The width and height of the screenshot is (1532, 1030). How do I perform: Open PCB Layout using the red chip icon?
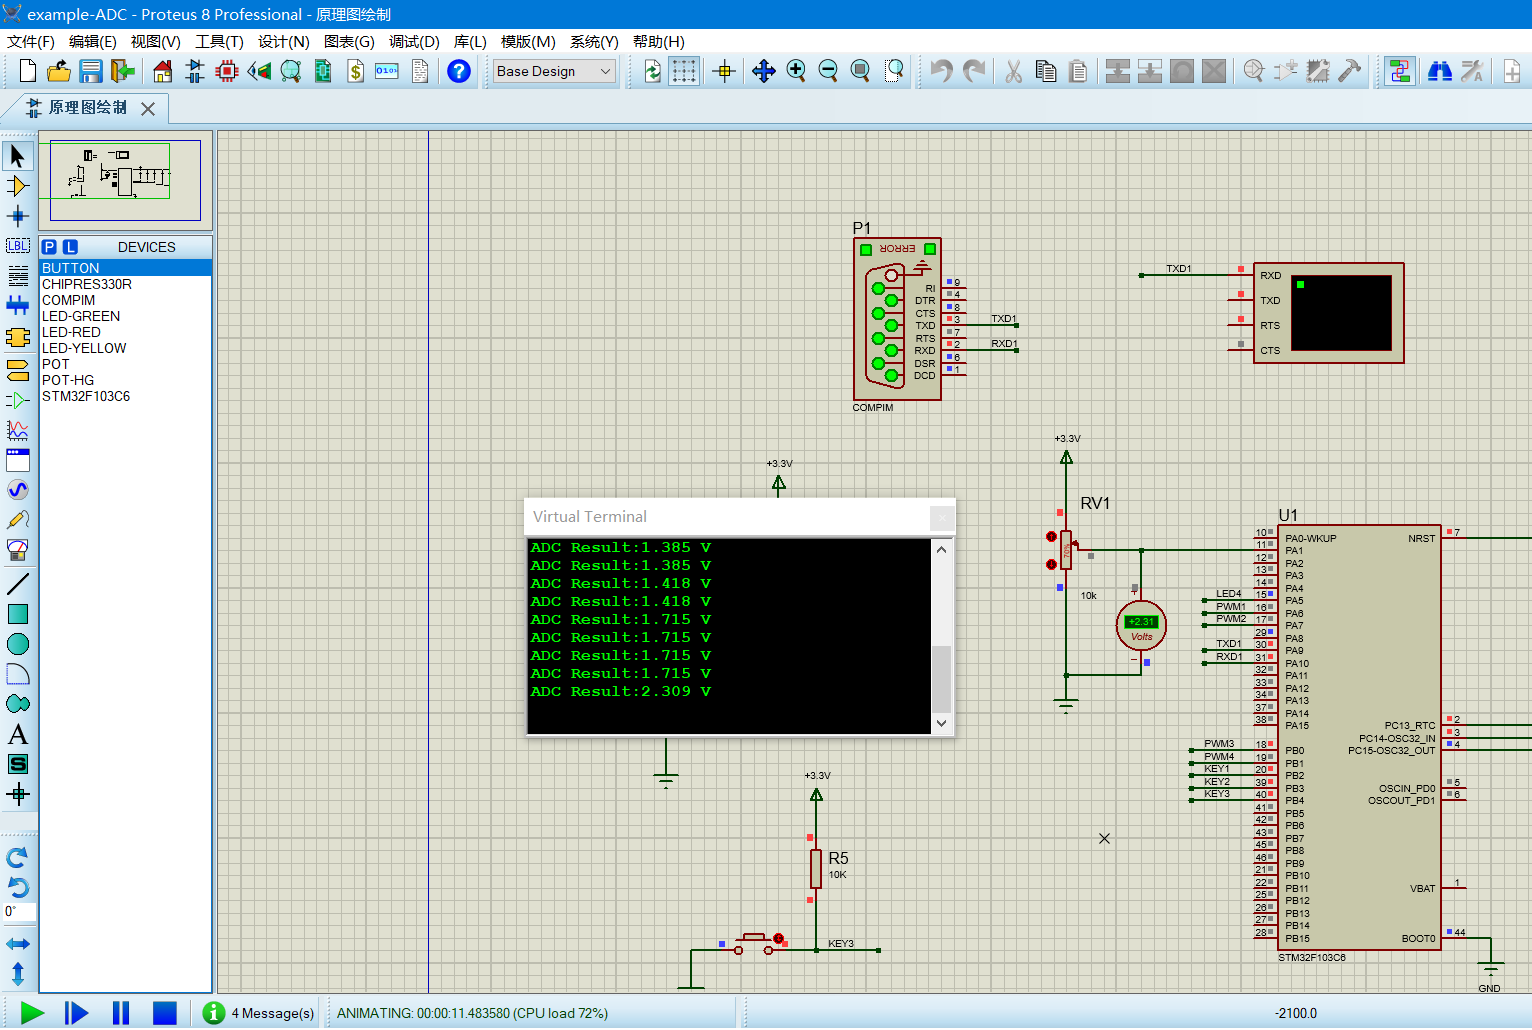click(x=227, y=71)
